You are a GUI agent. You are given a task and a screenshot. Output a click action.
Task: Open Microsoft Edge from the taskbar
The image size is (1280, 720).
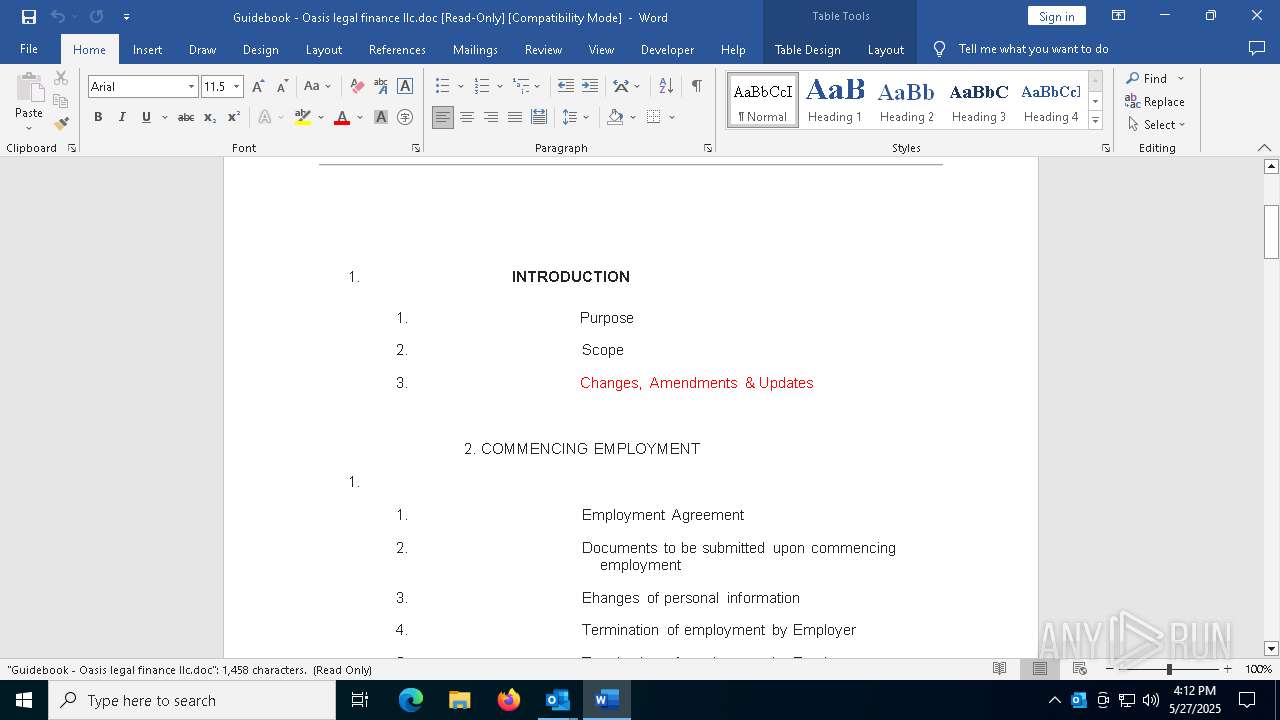[411, 700]
